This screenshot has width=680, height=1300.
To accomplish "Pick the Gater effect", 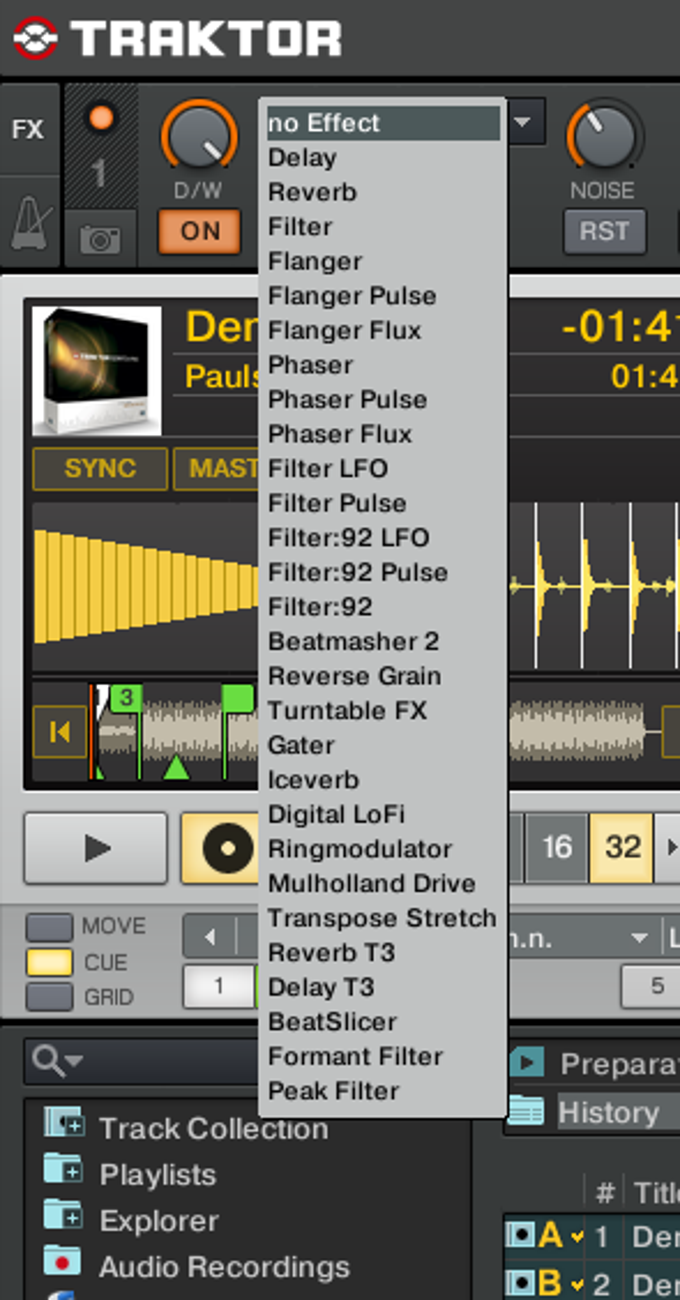I will (383, 746).
